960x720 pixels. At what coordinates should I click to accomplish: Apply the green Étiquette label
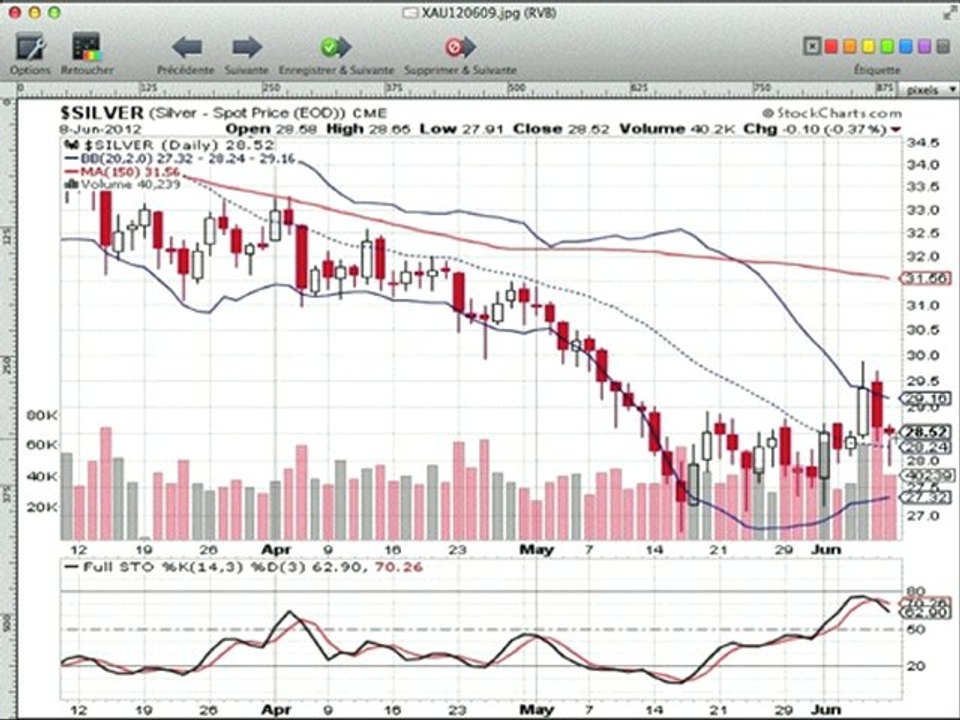click(887, 46)
